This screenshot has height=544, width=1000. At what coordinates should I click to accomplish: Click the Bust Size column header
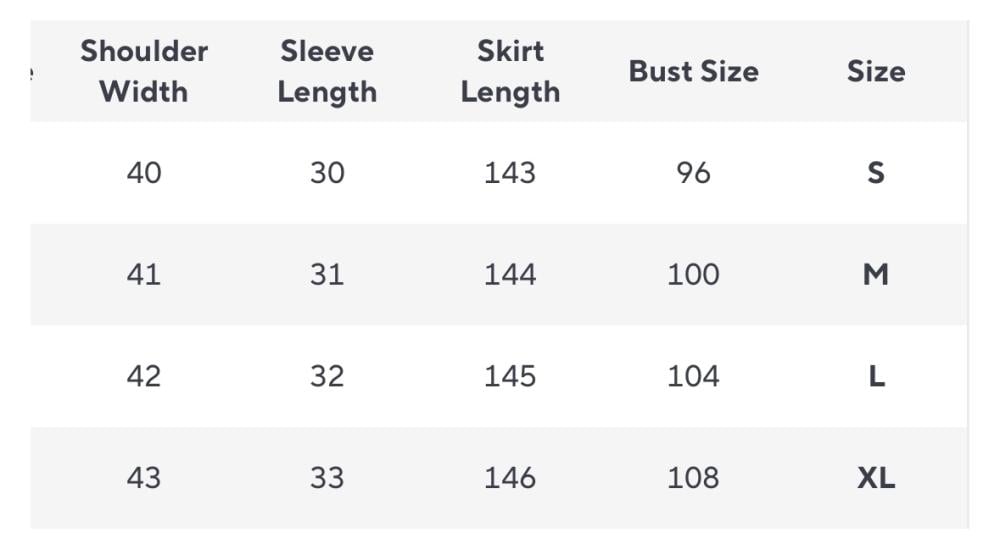point(693,71)
